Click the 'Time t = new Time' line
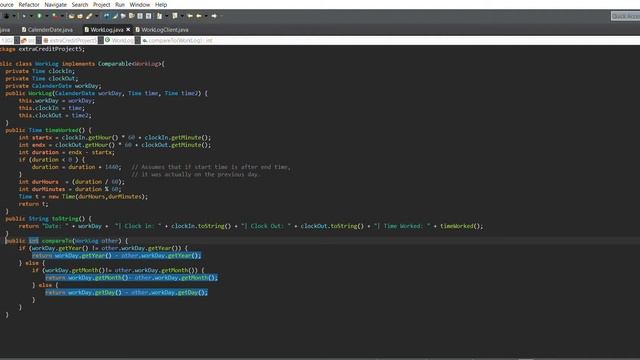The height and width of the screenshot is (360, 640). click(x=83, y=196)
